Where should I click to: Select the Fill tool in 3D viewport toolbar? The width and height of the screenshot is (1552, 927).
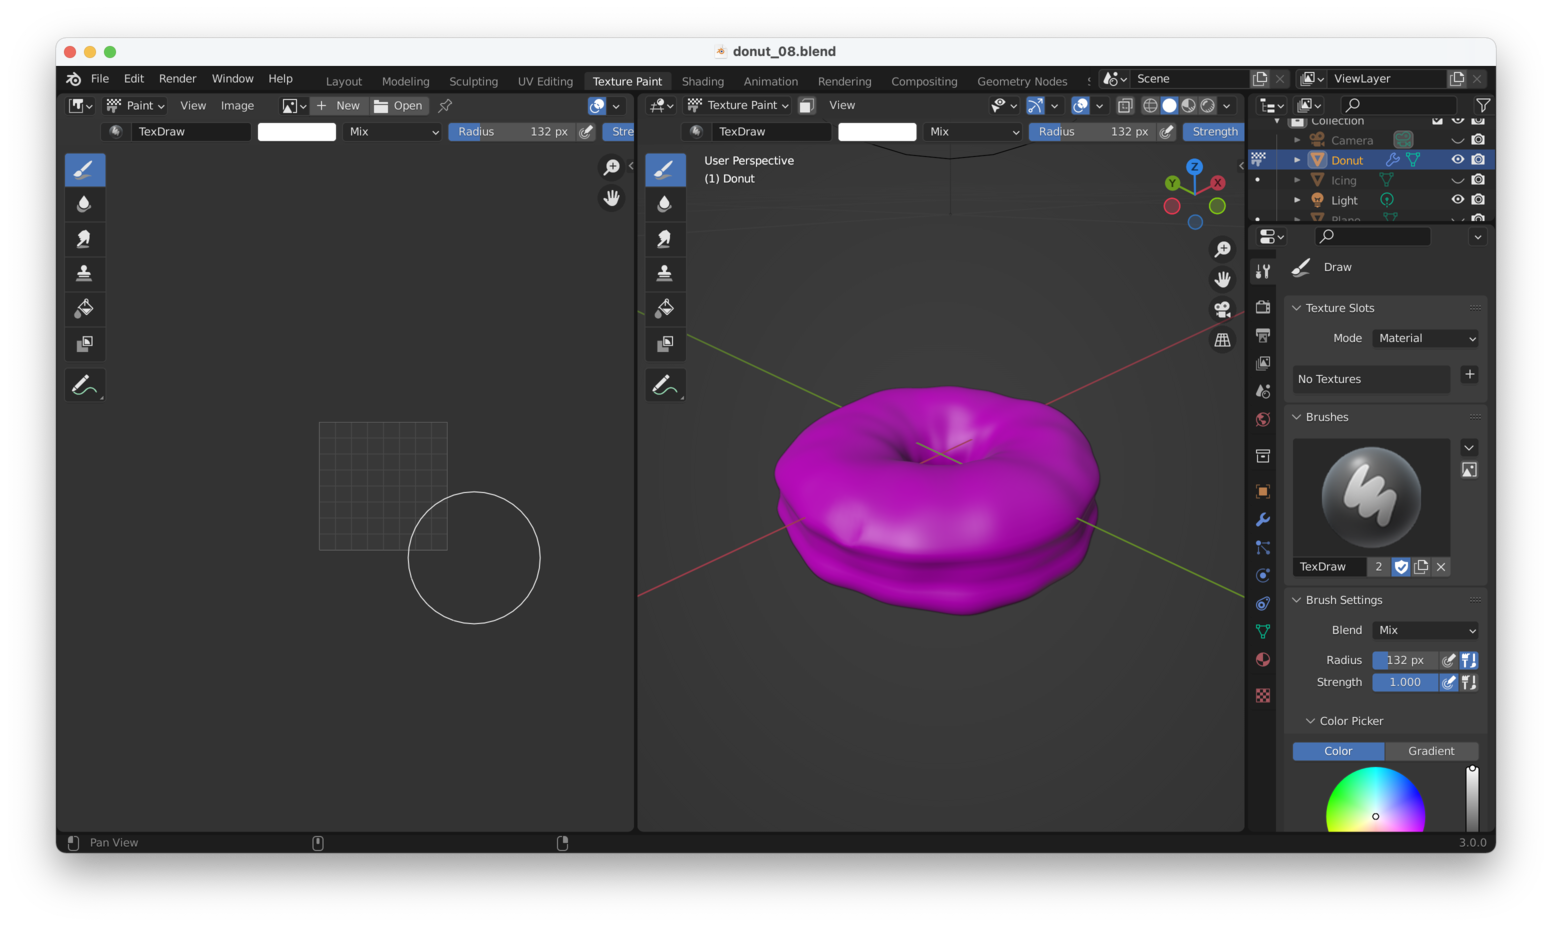click(x=665, y=308)
